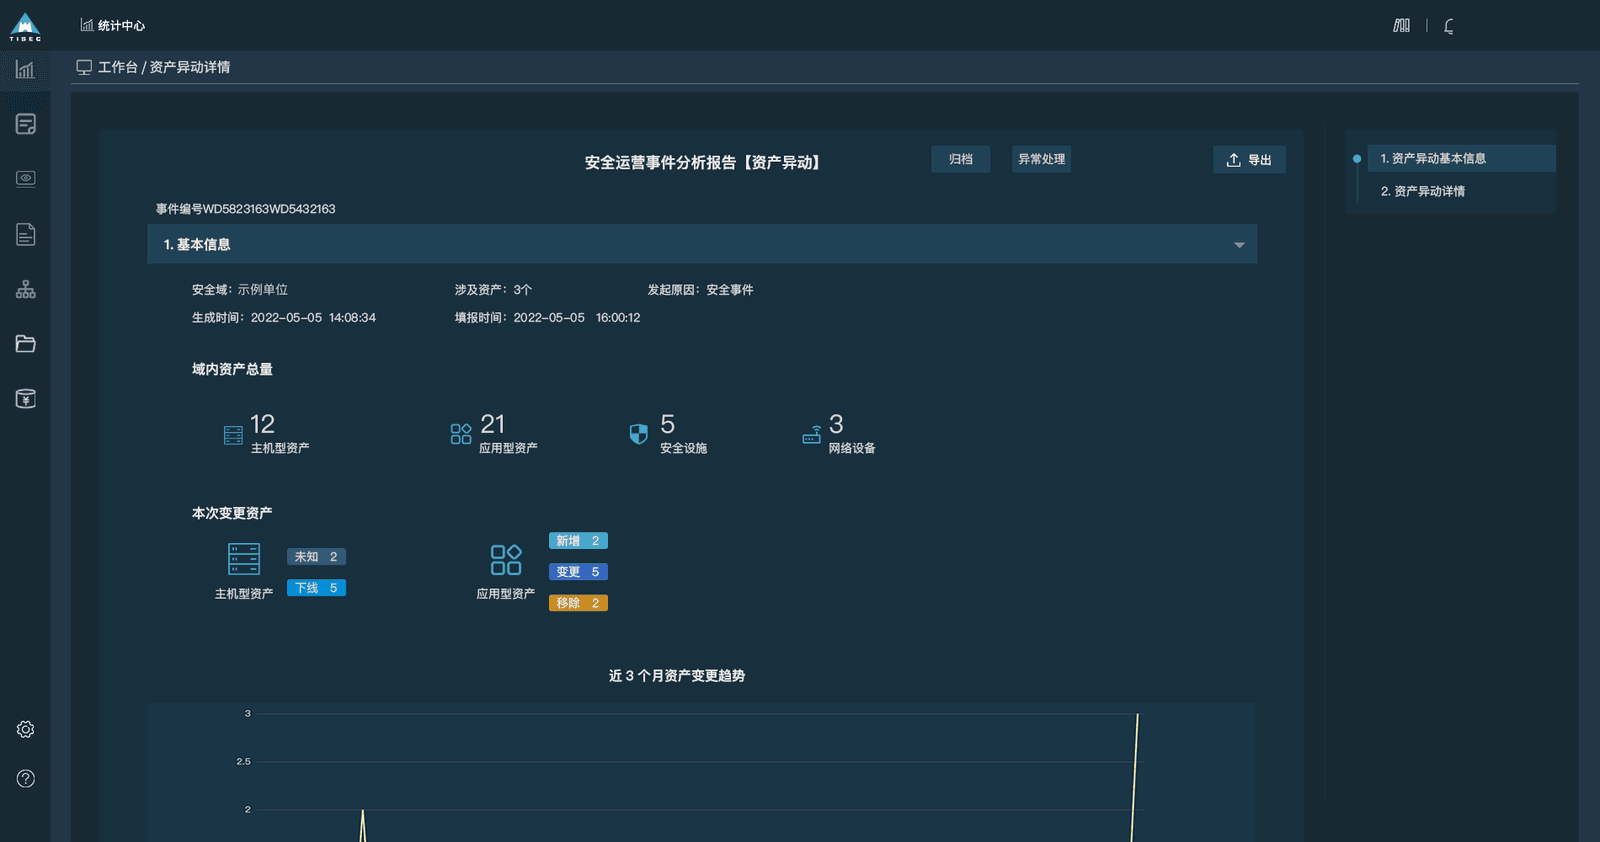The image size is (1600, 842).
Task: Open the help question mark icon
Action: (x=26, y=778)
